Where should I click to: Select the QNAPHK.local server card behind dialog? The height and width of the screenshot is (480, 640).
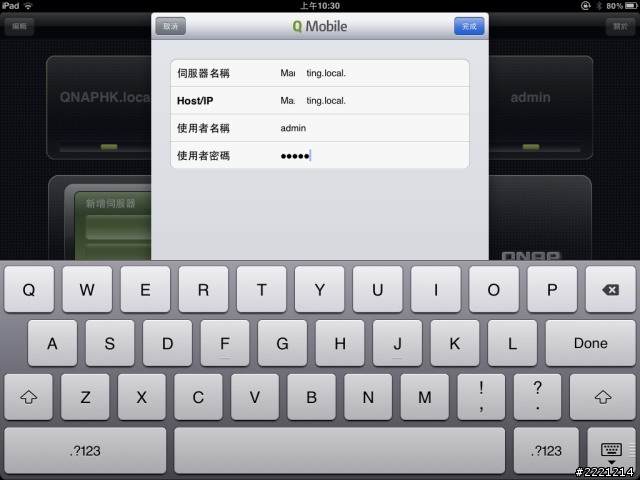[x=99, y=107]
